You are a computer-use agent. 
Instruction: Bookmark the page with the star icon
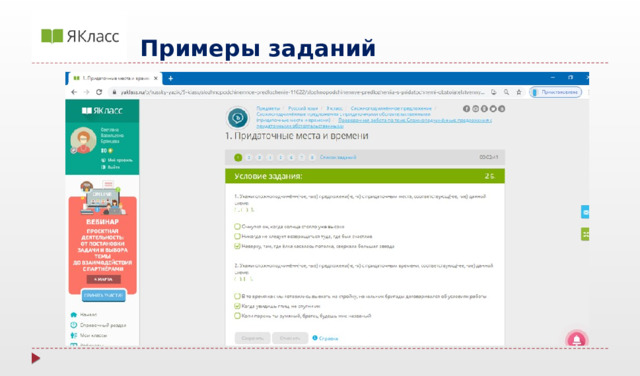click(x=519, y=92)
